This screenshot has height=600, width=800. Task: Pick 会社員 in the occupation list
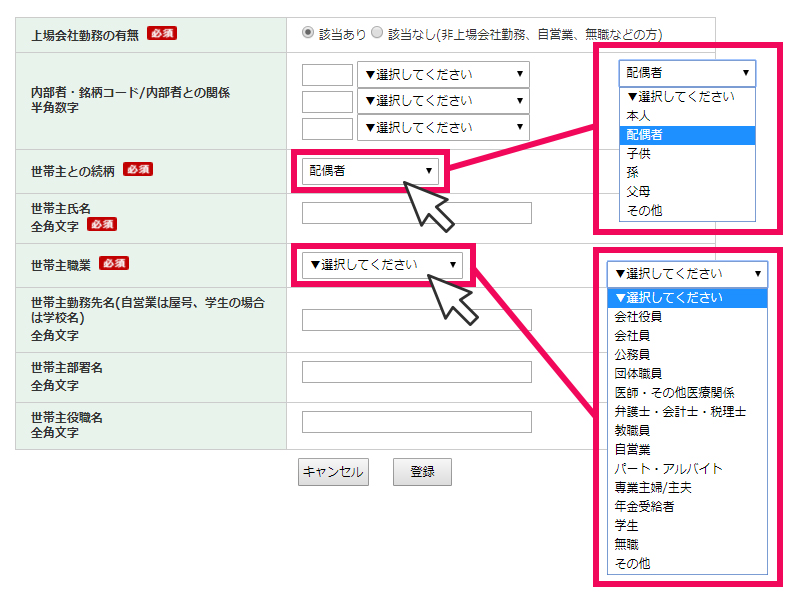(x=632, y=336)
